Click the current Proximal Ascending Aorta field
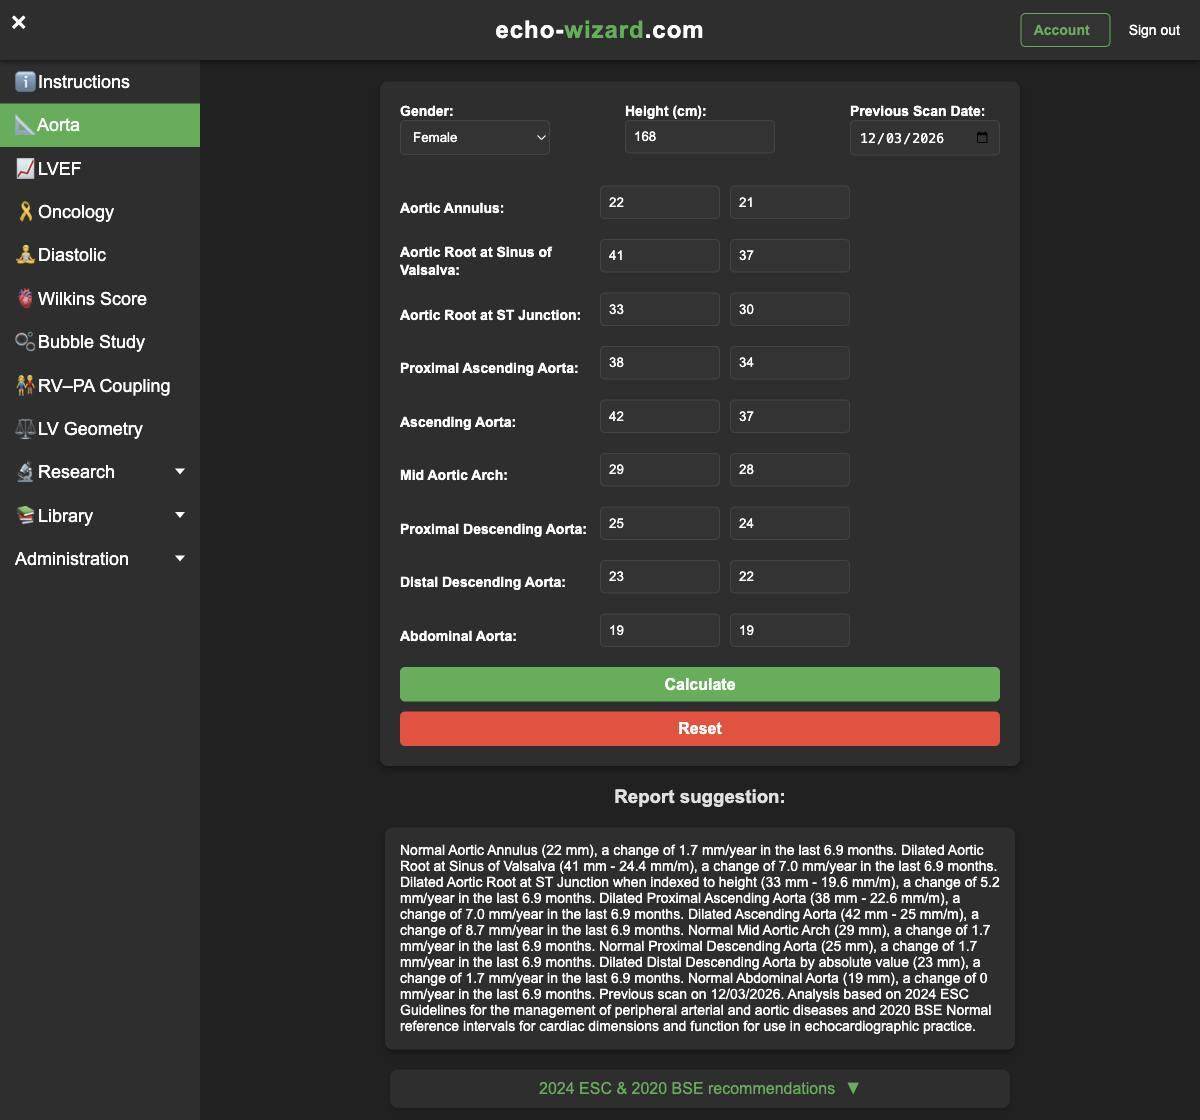 (x=660, y=363)
